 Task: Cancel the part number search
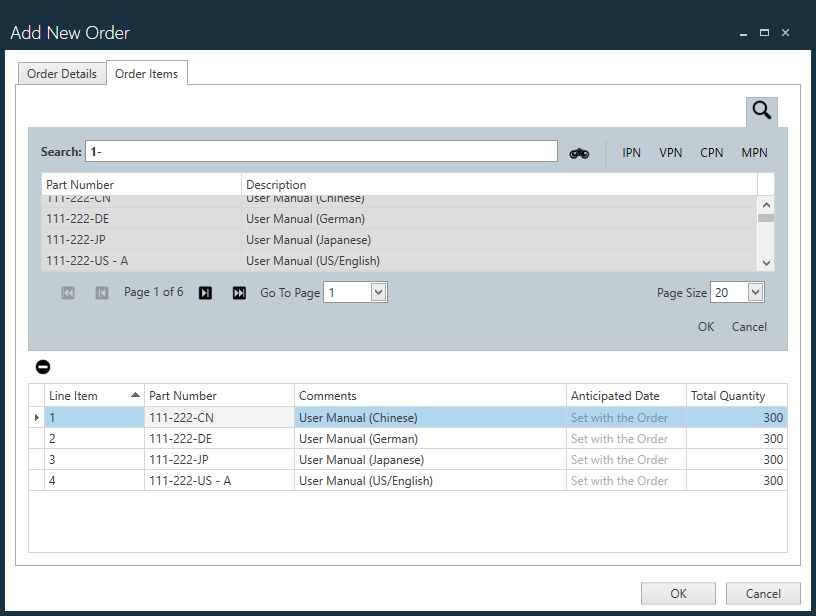pos(749,326)
